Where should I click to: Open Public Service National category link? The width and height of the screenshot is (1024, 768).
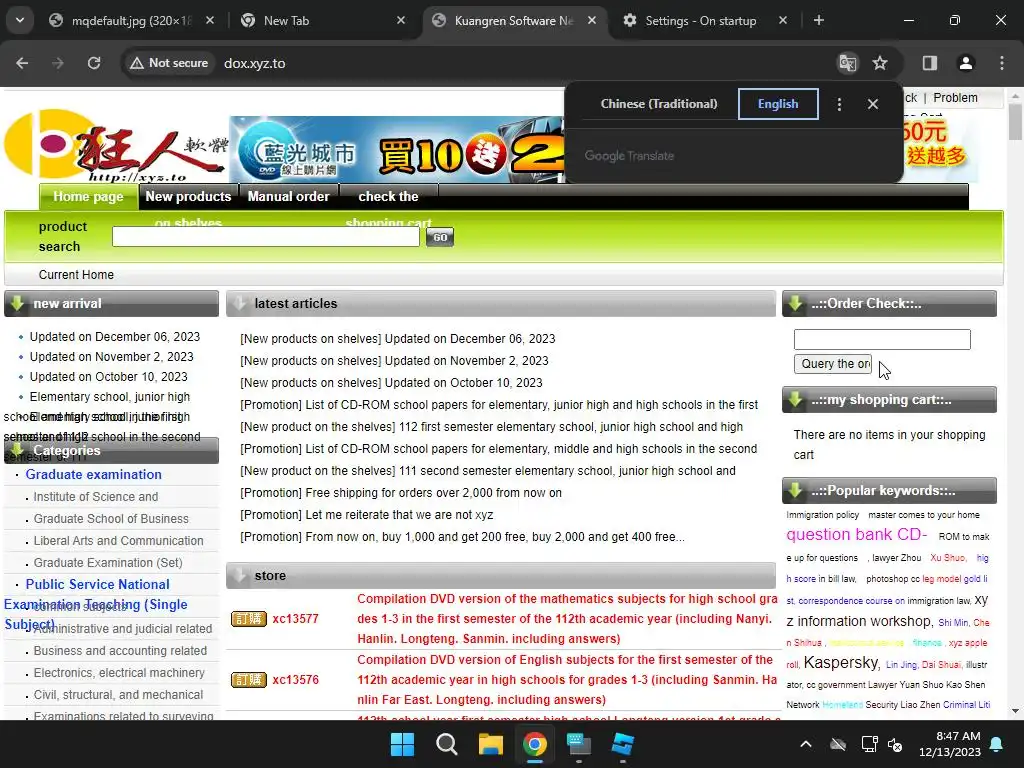[97, 584]
